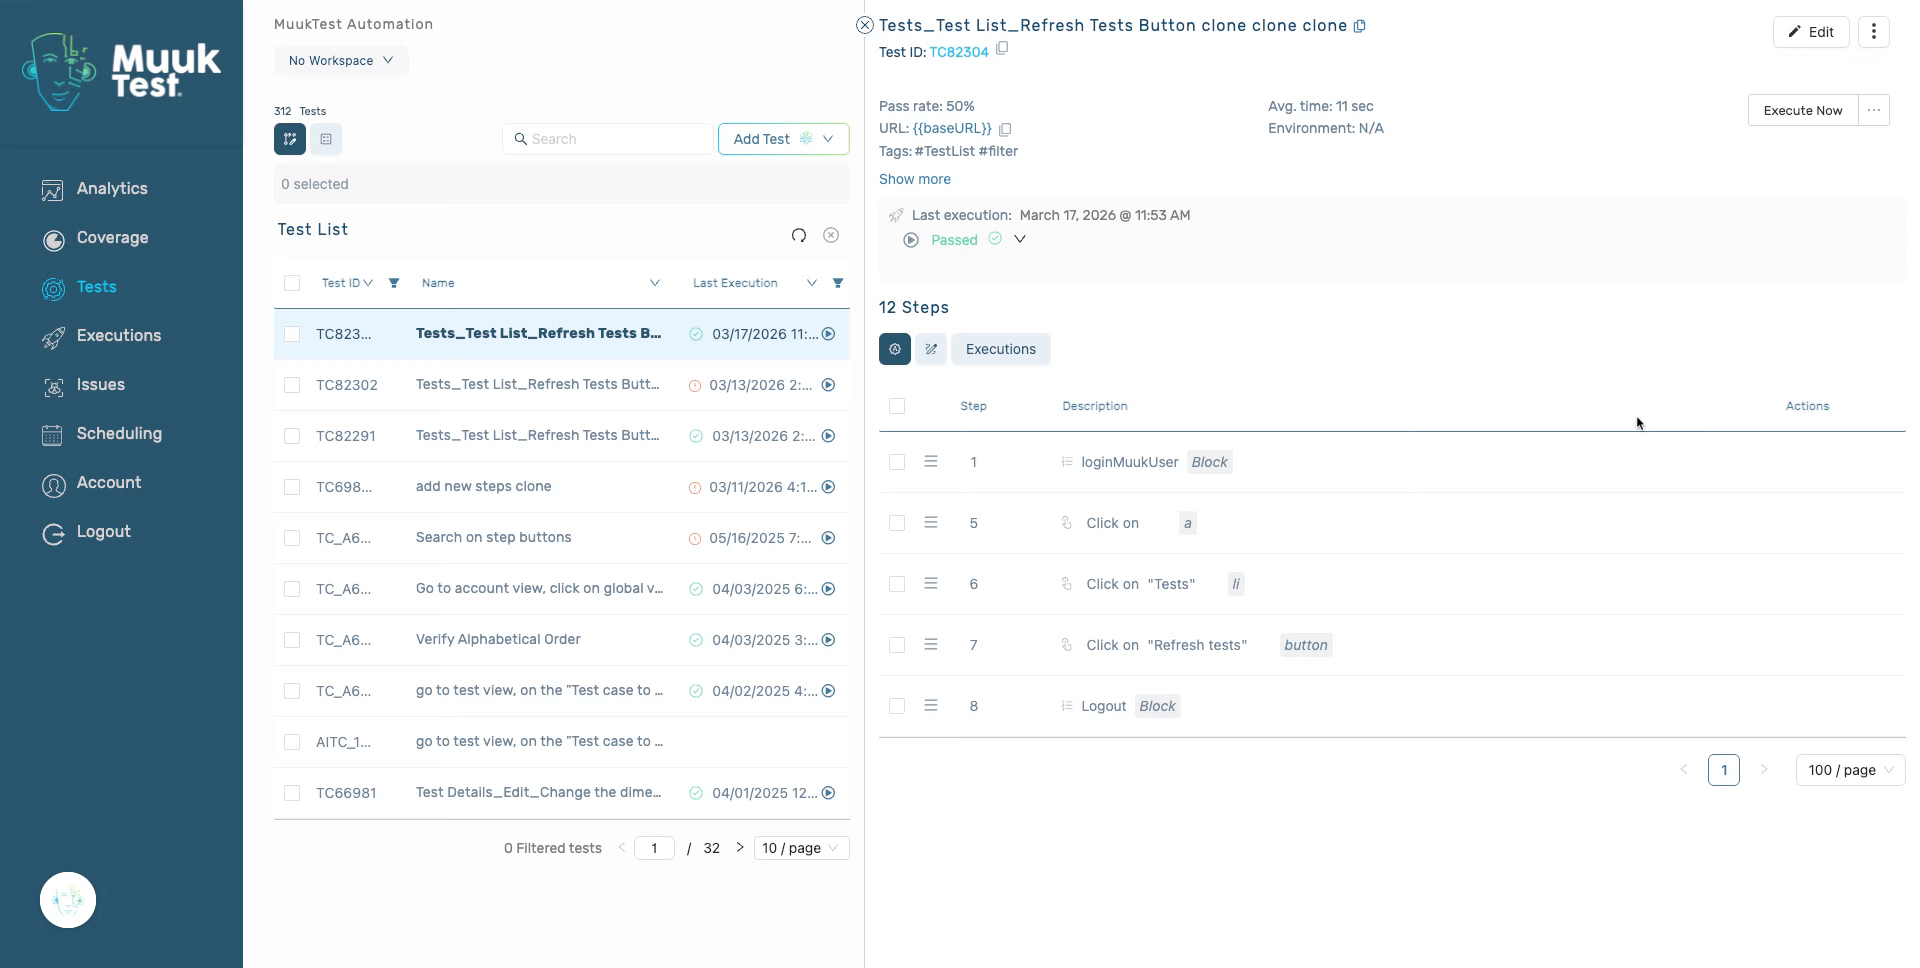Switch to the test tree view icon
Viewport: 1920px width, 968px height.
[290, 139]
